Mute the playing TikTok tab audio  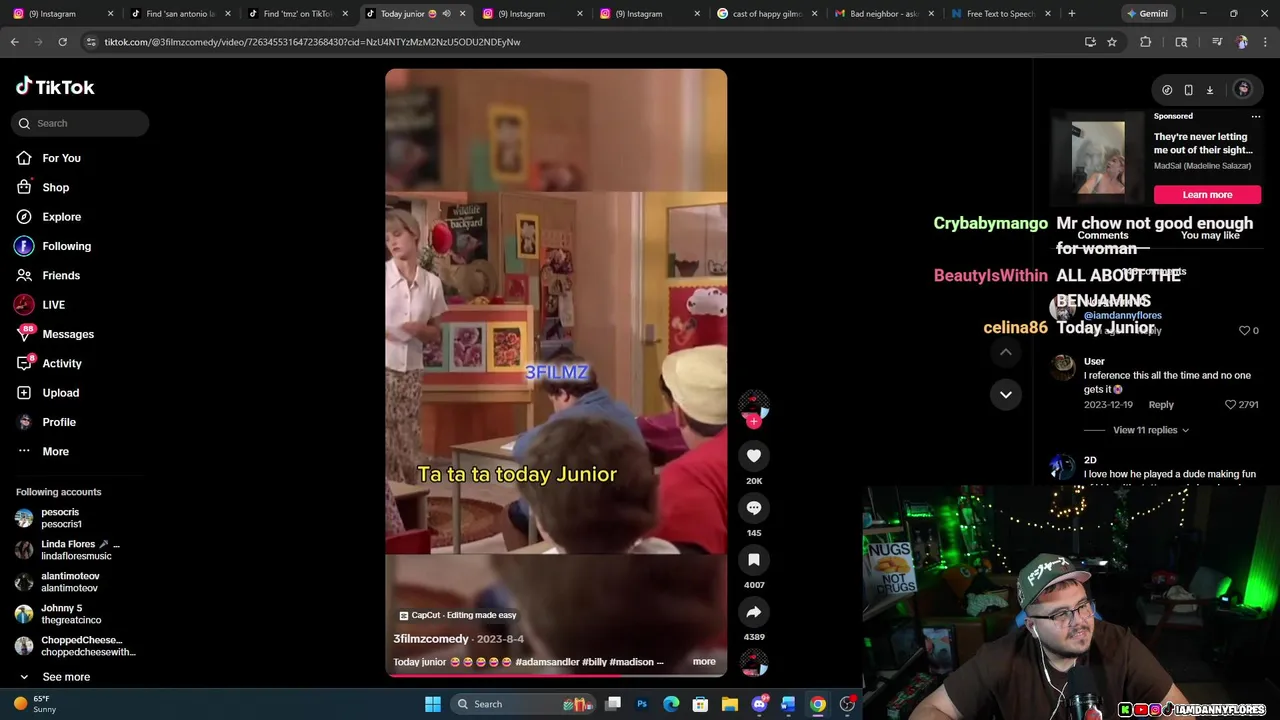(446, 14)
